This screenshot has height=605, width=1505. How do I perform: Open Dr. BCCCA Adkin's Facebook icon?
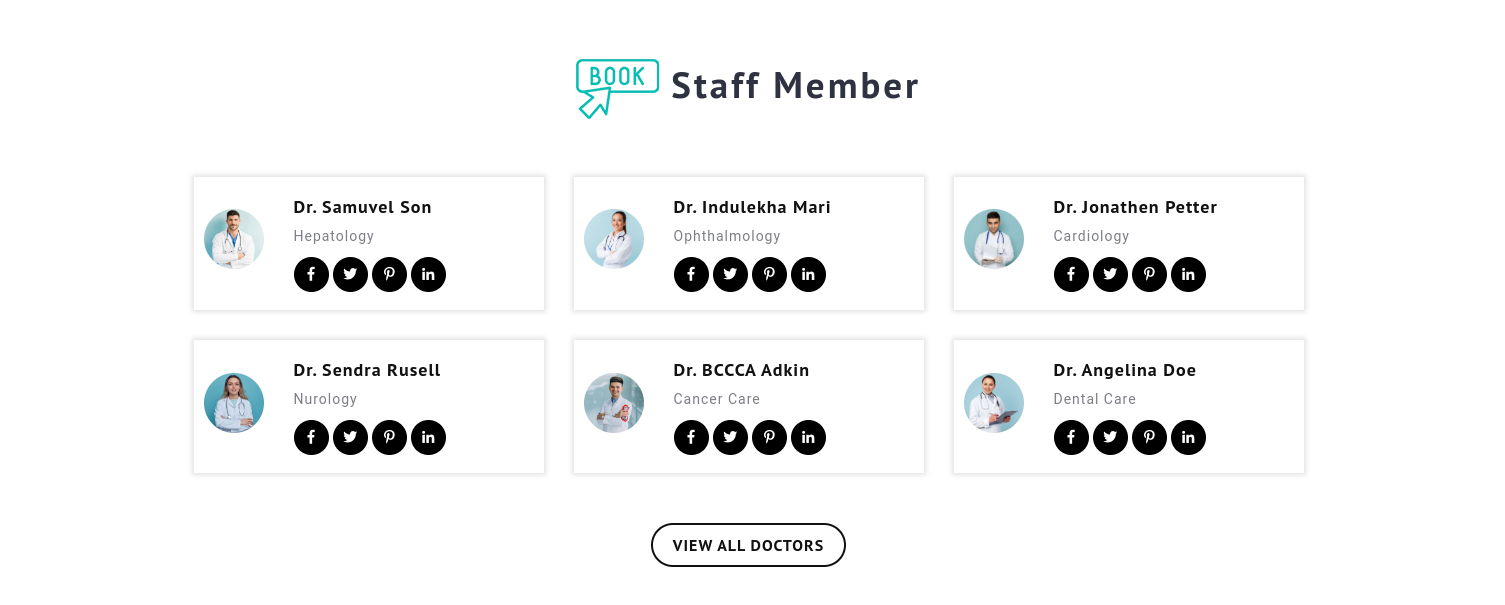(x=691, y=437)
